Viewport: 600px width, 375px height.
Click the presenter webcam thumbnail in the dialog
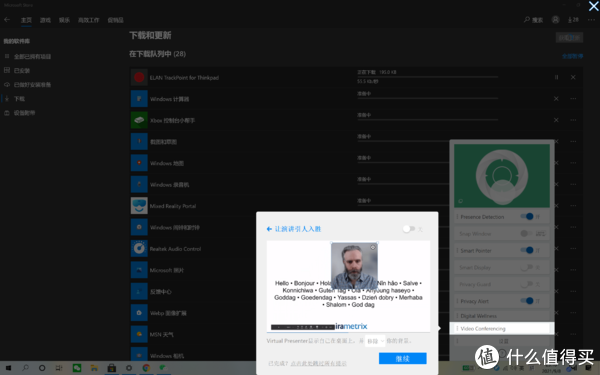[x=354, y=266]
